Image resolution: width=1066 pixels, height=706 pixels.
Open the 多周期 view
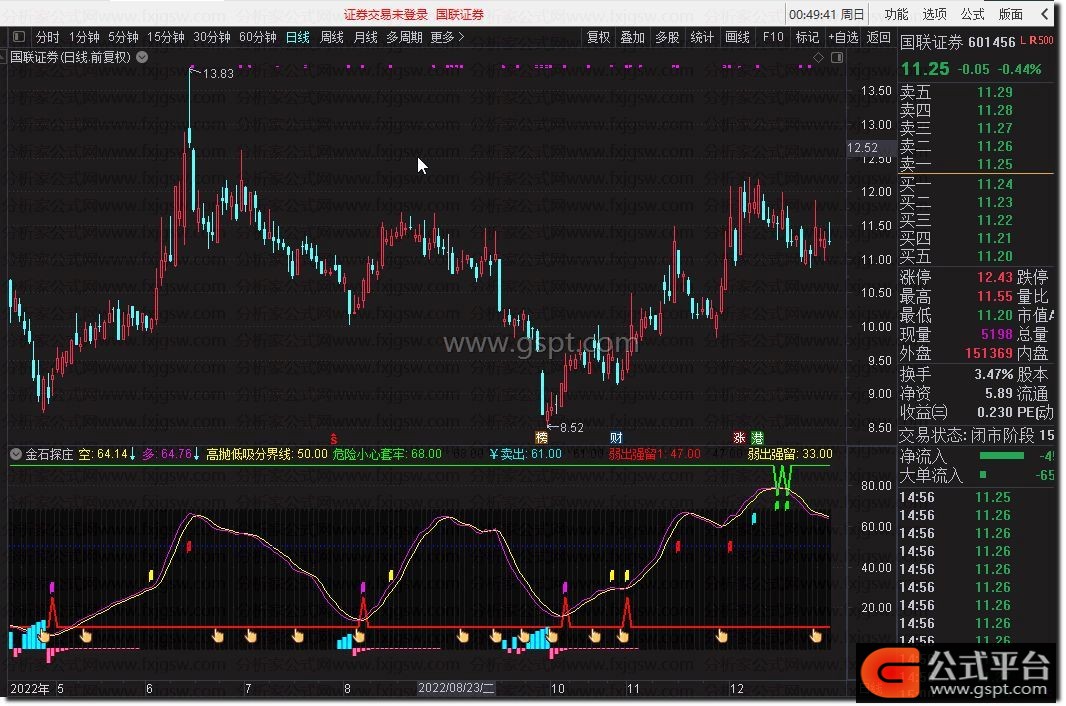point(405,37)
